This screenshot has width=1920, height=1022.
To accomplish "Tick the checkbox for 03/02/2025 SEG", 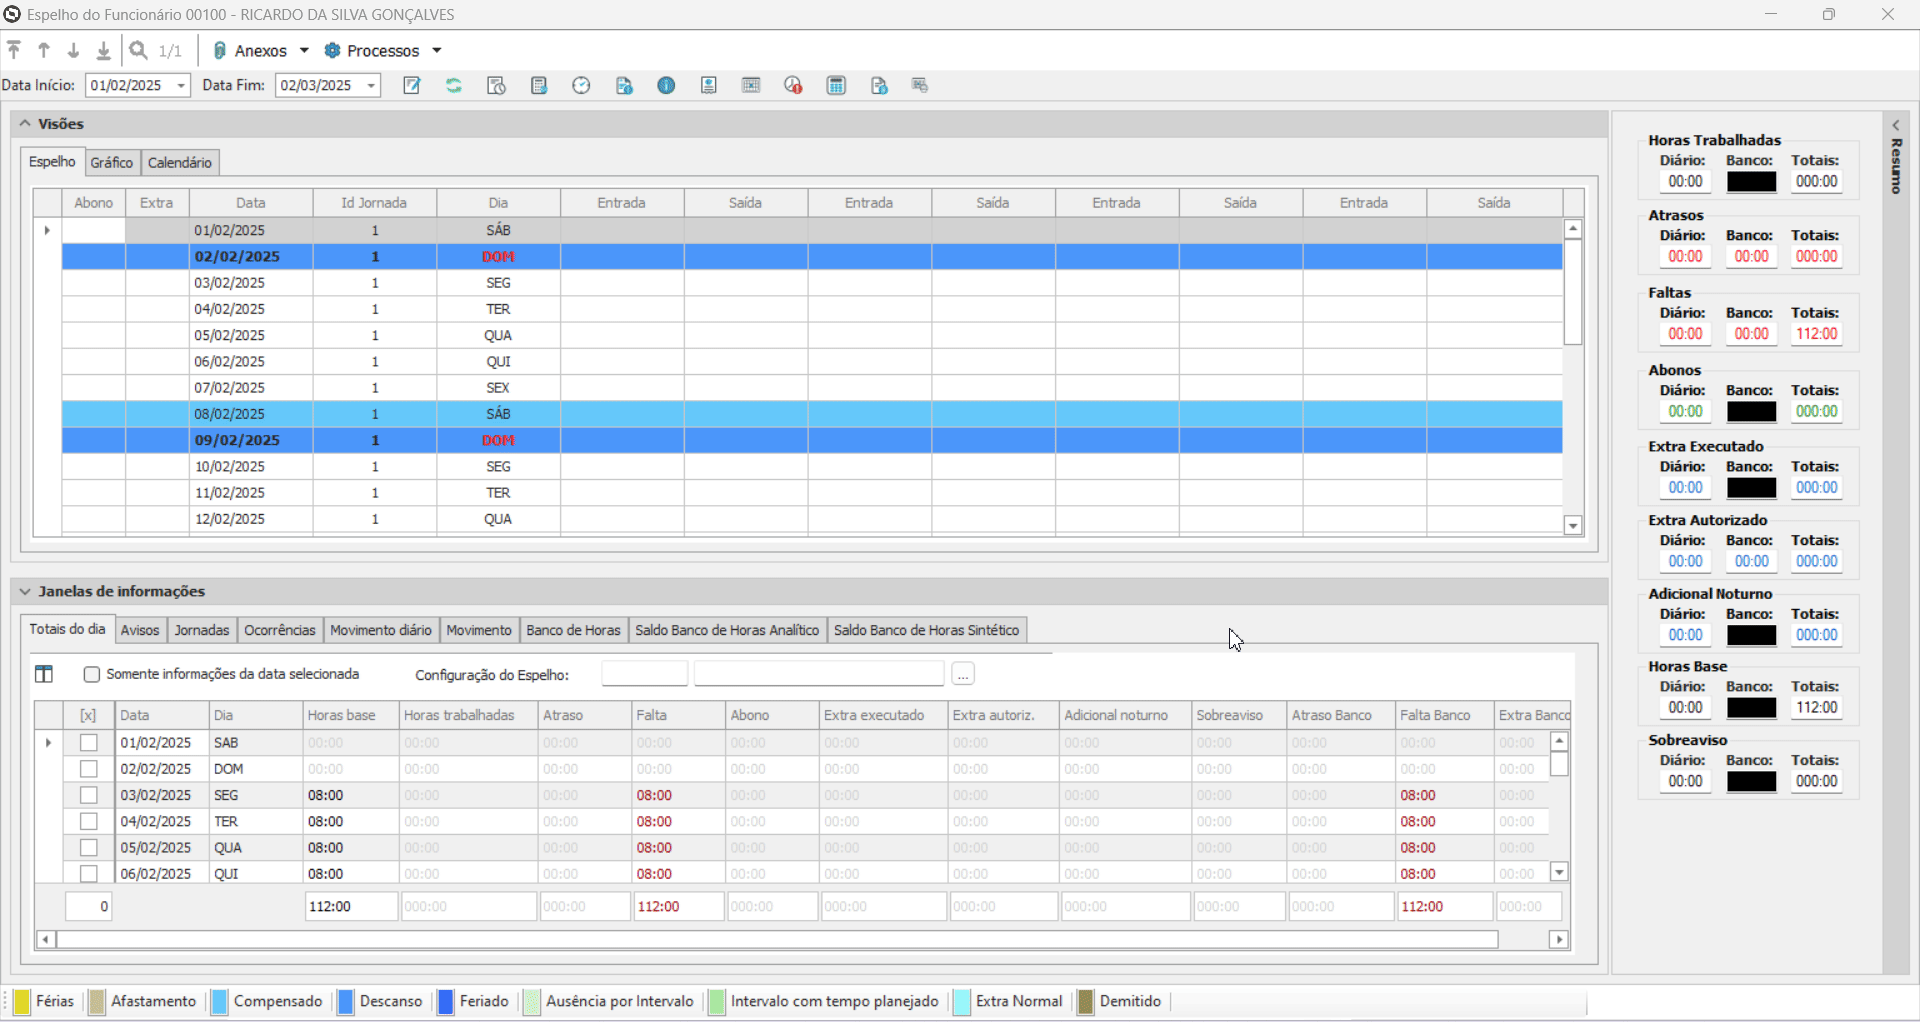I will pyautogui.click(x=89, y=795).
